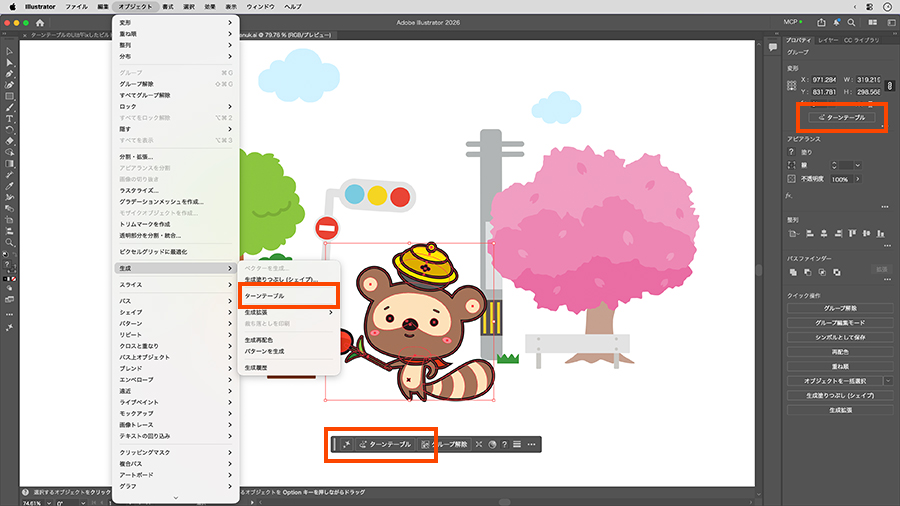Choose ターンテーブル in the 生成 submenu
Image resolution: width=900 pixels, height=506 pixels.
tap(289, 296)
